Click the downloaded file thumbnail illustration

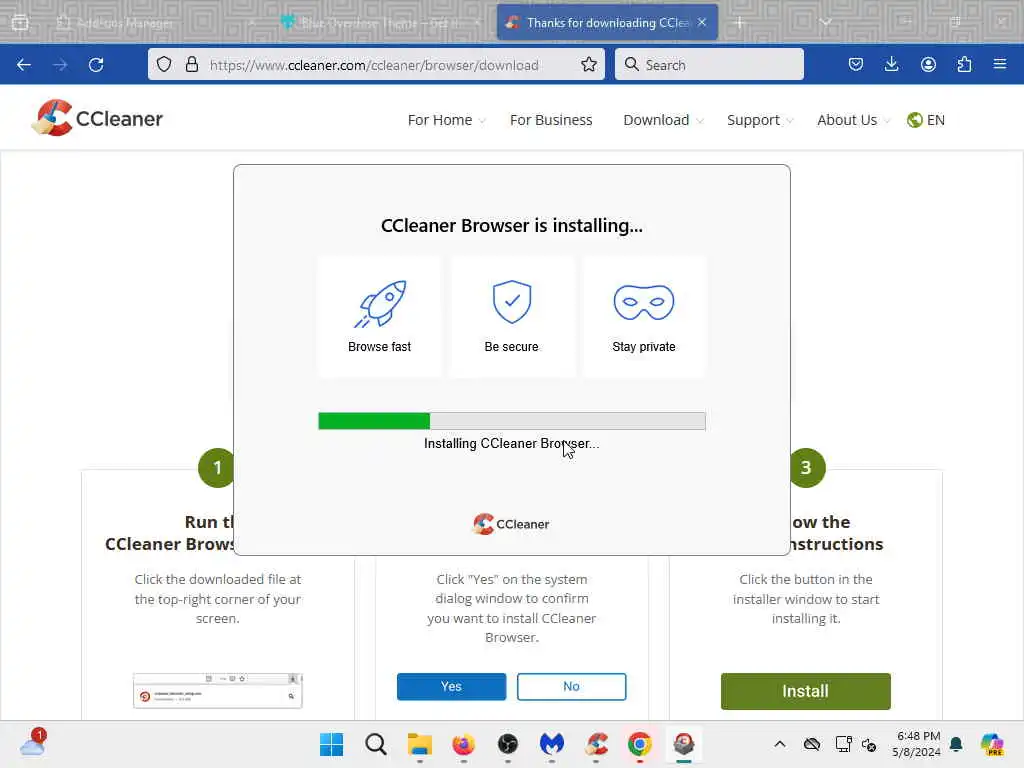217,691
